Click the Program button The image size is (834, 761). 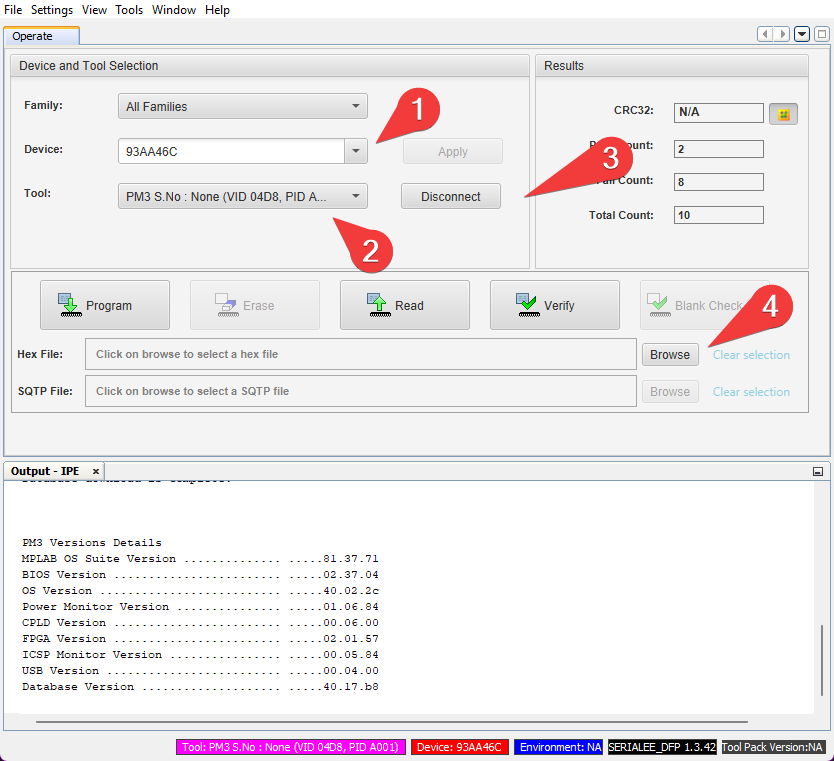105,305
